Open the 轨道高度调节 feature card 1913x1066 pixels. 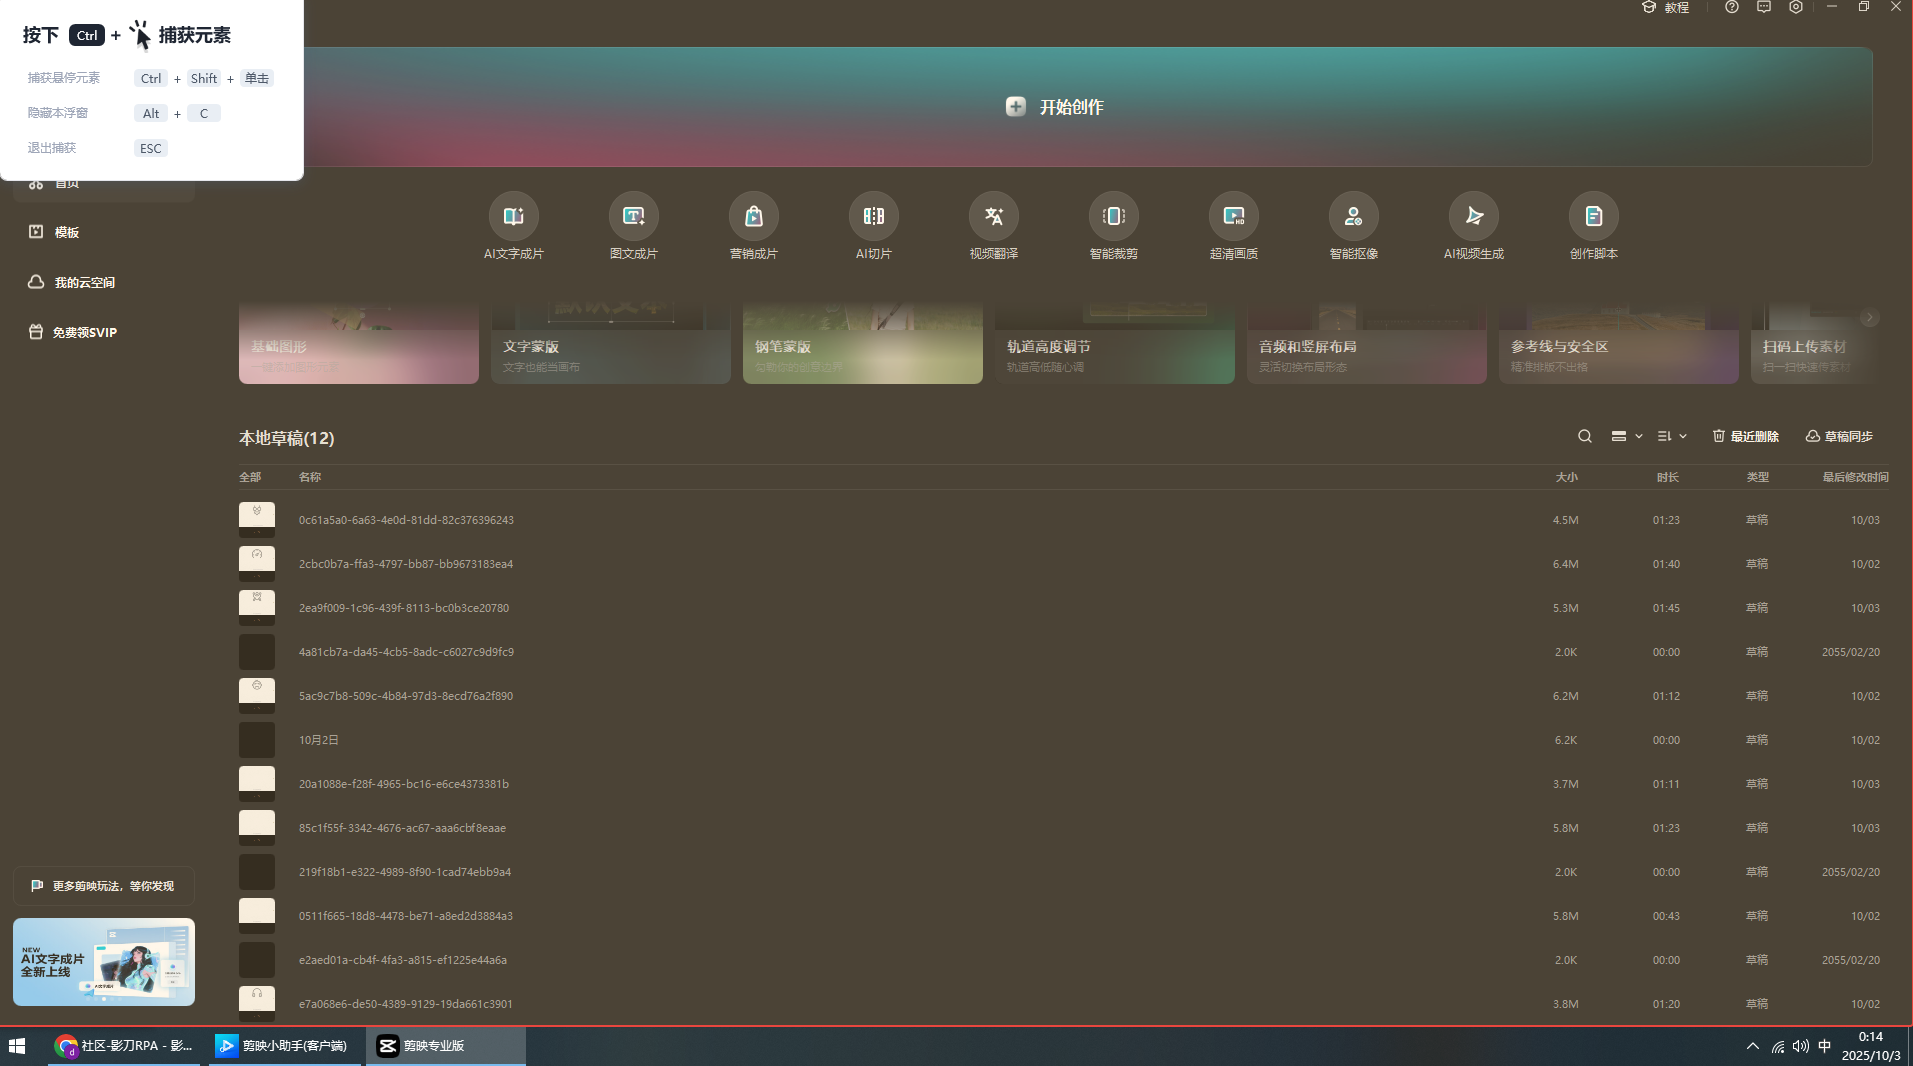tap(1115, 344)
